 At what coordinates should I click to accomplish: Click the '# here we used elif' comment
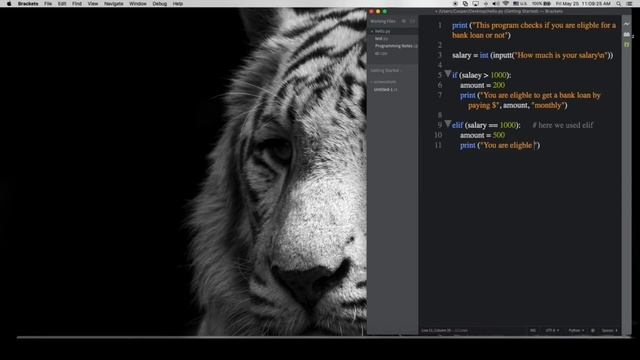562,125
